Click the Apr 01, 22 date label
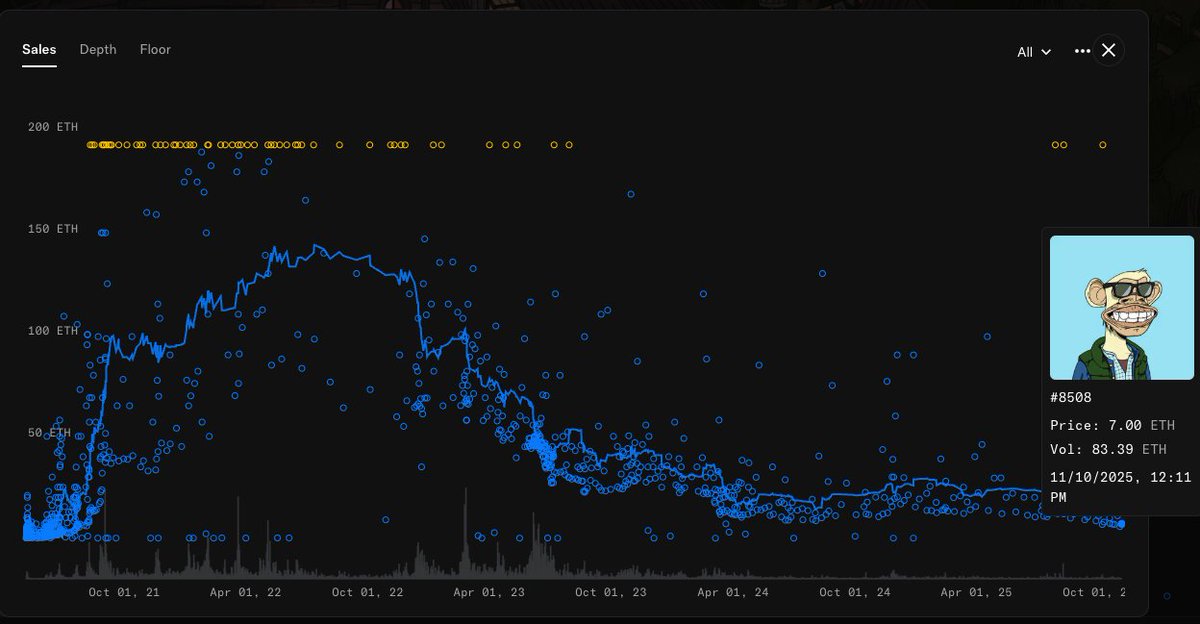 (246, 592)
